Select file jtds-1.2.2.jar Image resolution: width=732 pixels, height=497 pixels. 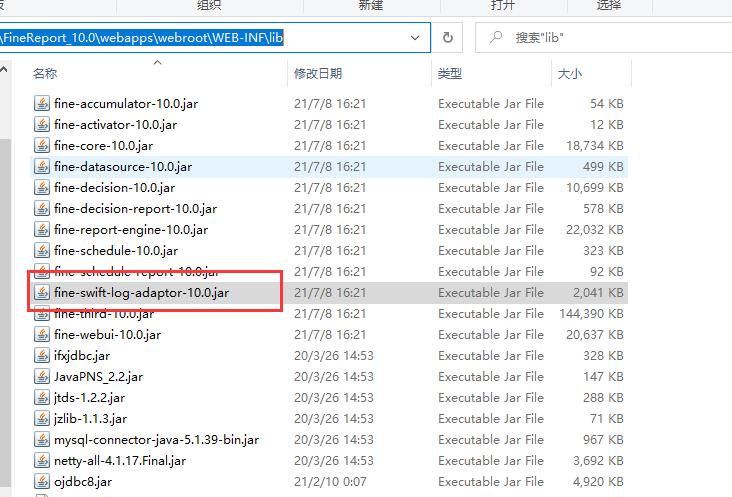click(x=90, y=397)
